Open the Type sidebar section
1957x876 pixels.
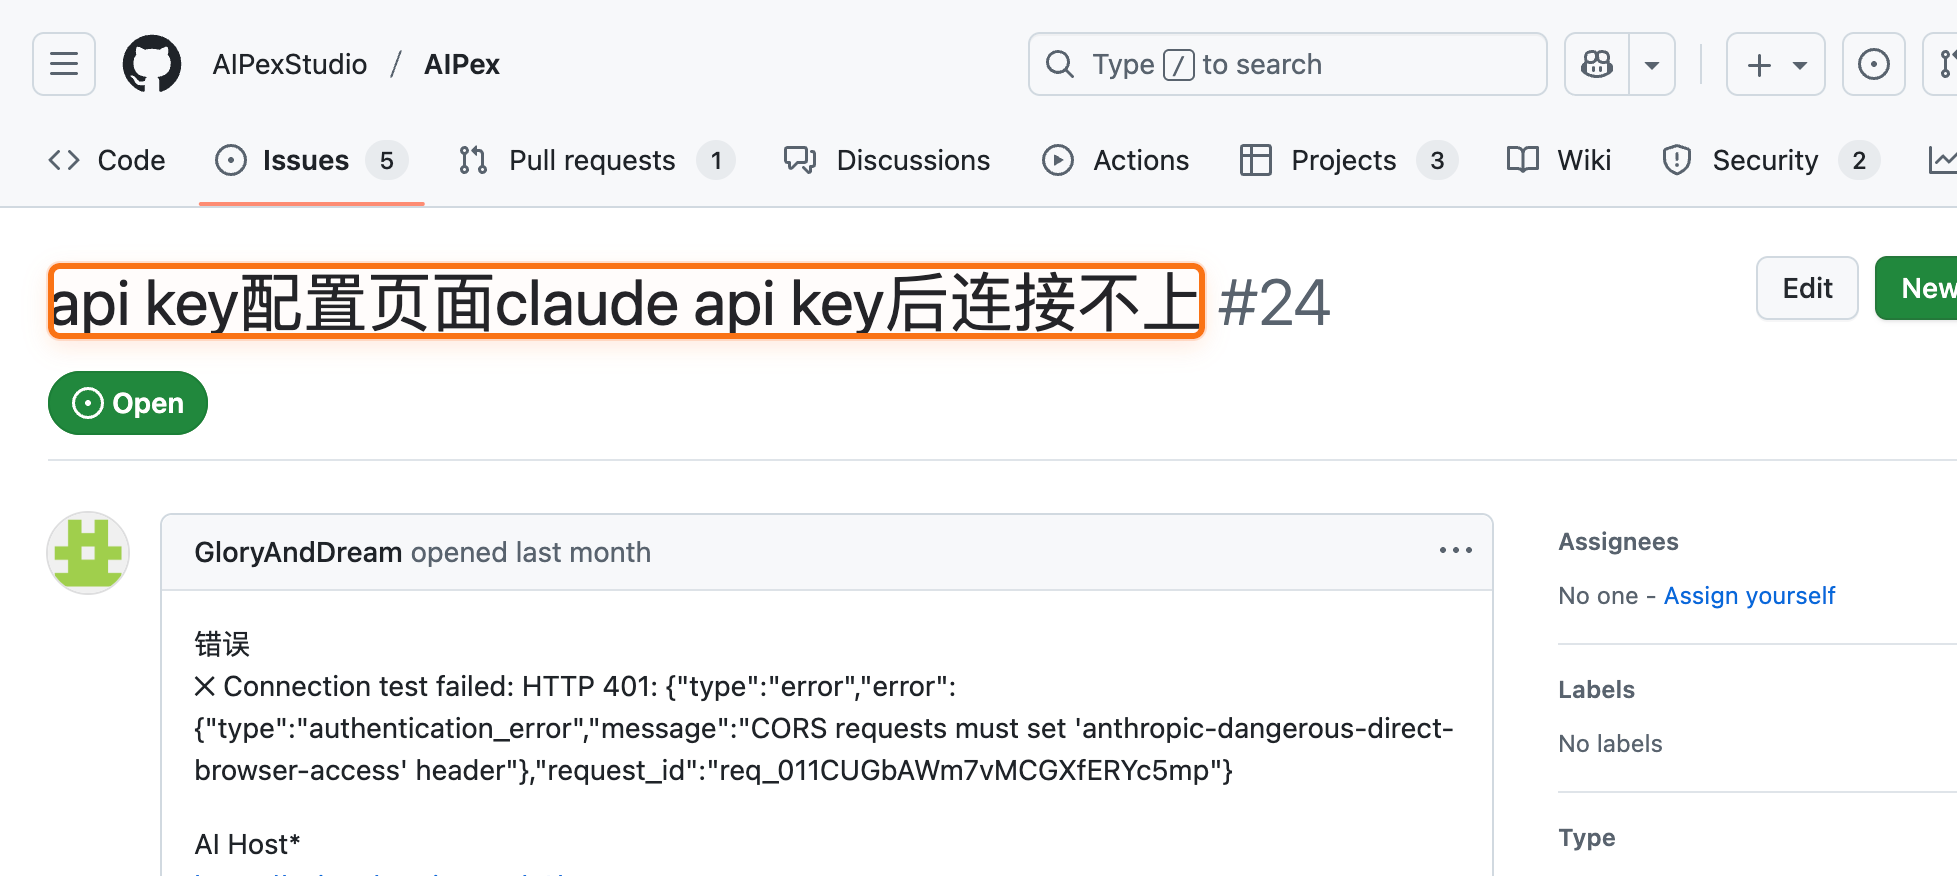(x=1586, y=838)
